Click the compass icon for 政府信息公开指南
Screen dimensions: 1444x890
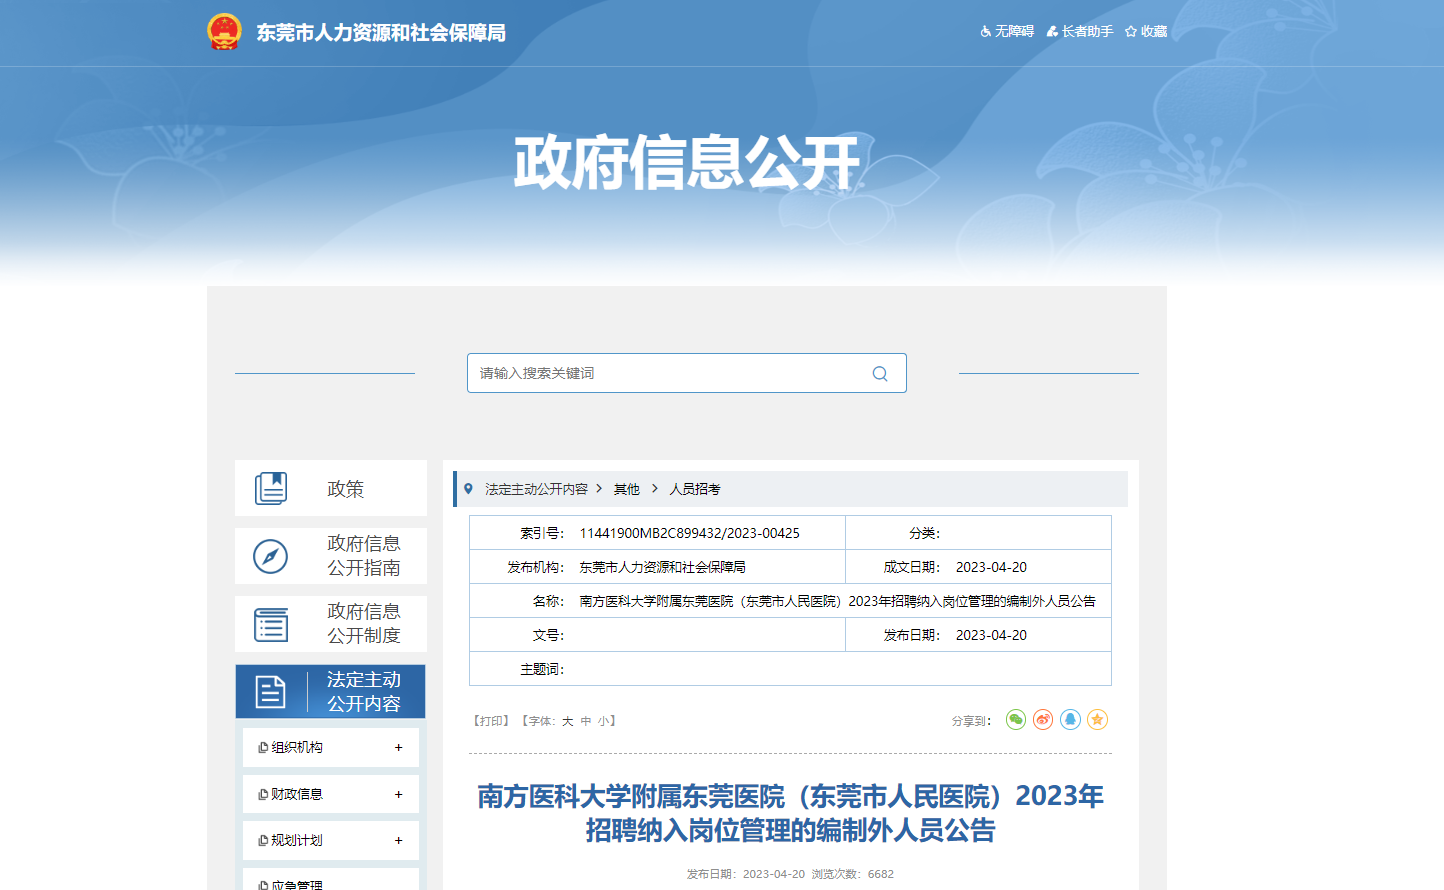pyautogui.click(x=271, y=556)
